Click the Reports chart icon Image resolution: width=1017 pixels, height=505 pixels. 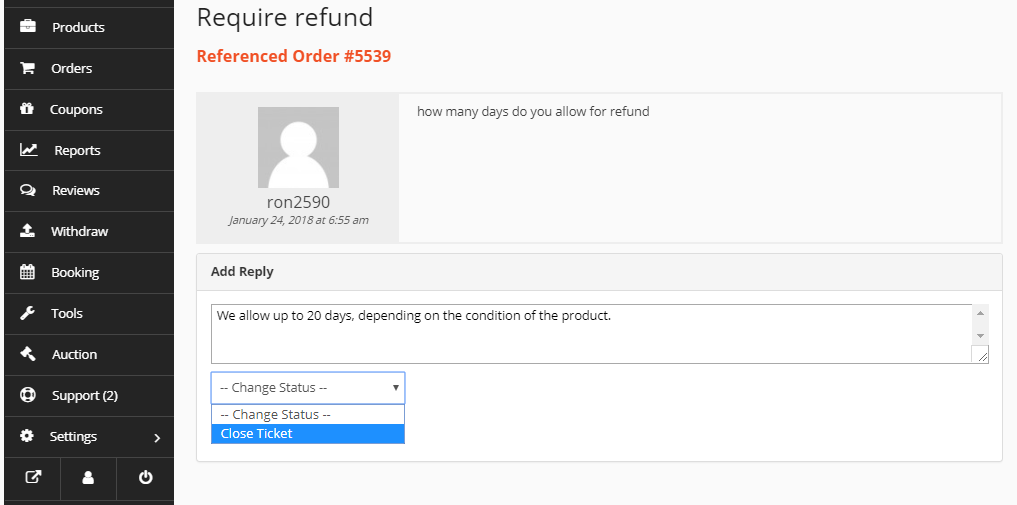click(29, 150)
